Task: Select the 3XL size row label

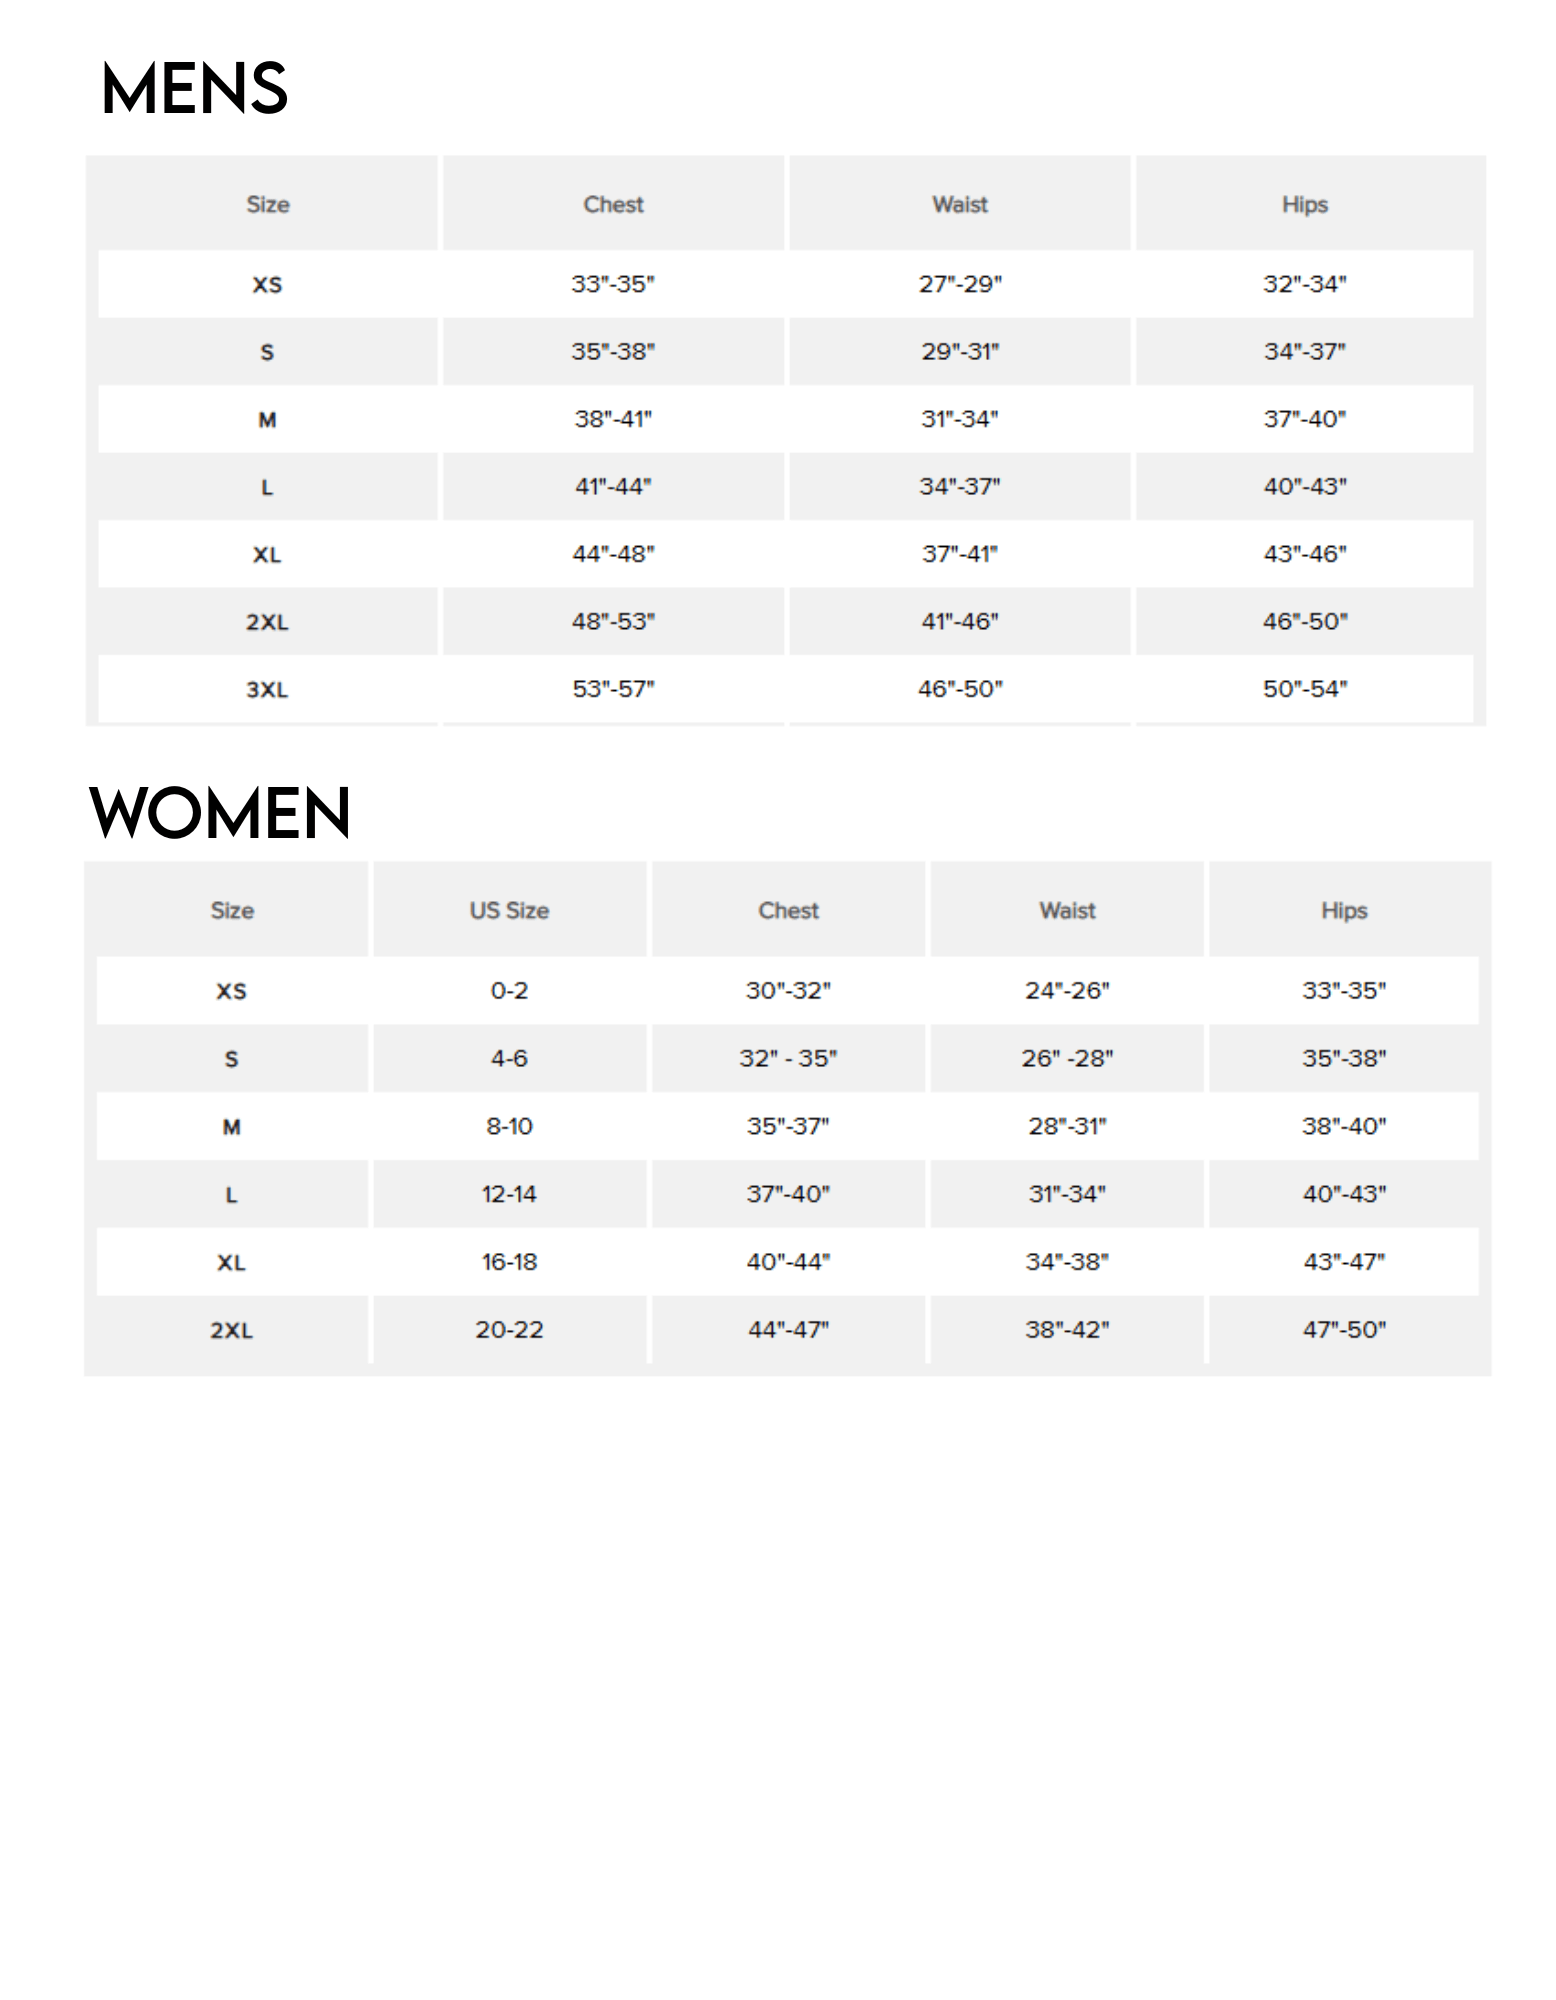Action: tap(267, 690)
